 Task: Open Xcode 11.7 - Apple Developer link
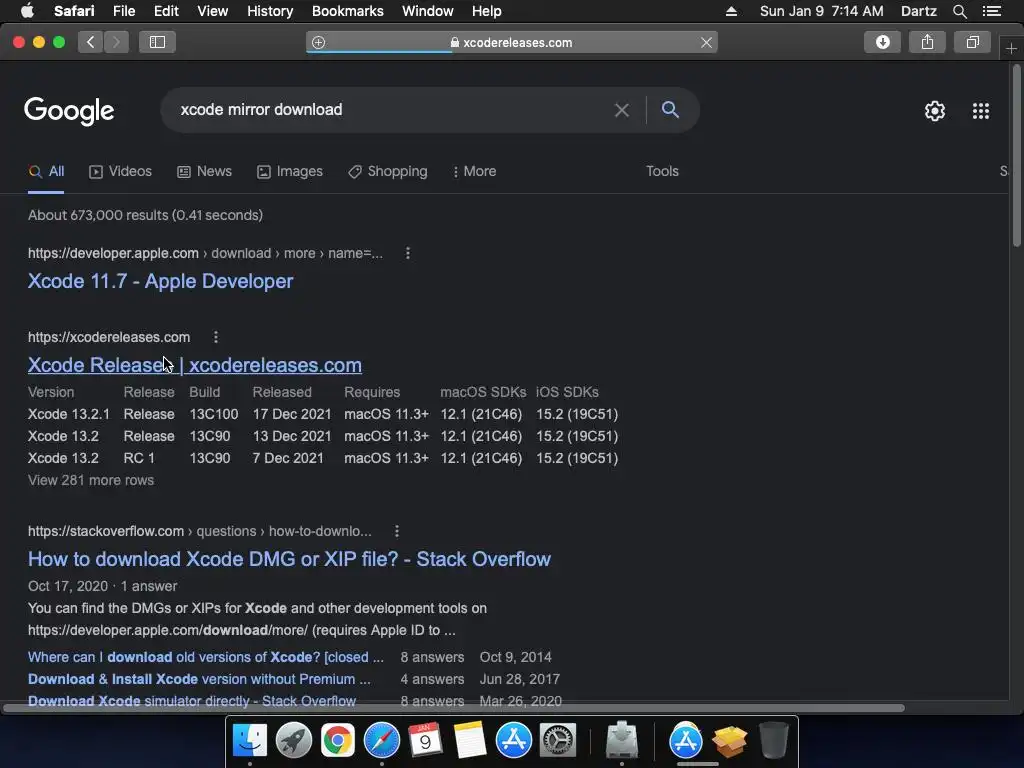[x=160, y=281]
